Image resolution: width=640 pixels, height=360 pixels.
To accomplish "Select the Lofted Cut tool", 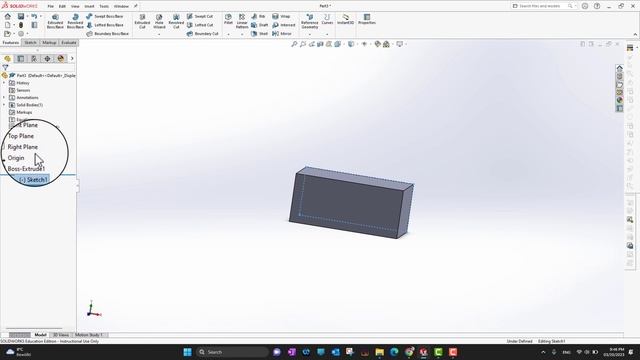I will point(200,25).
